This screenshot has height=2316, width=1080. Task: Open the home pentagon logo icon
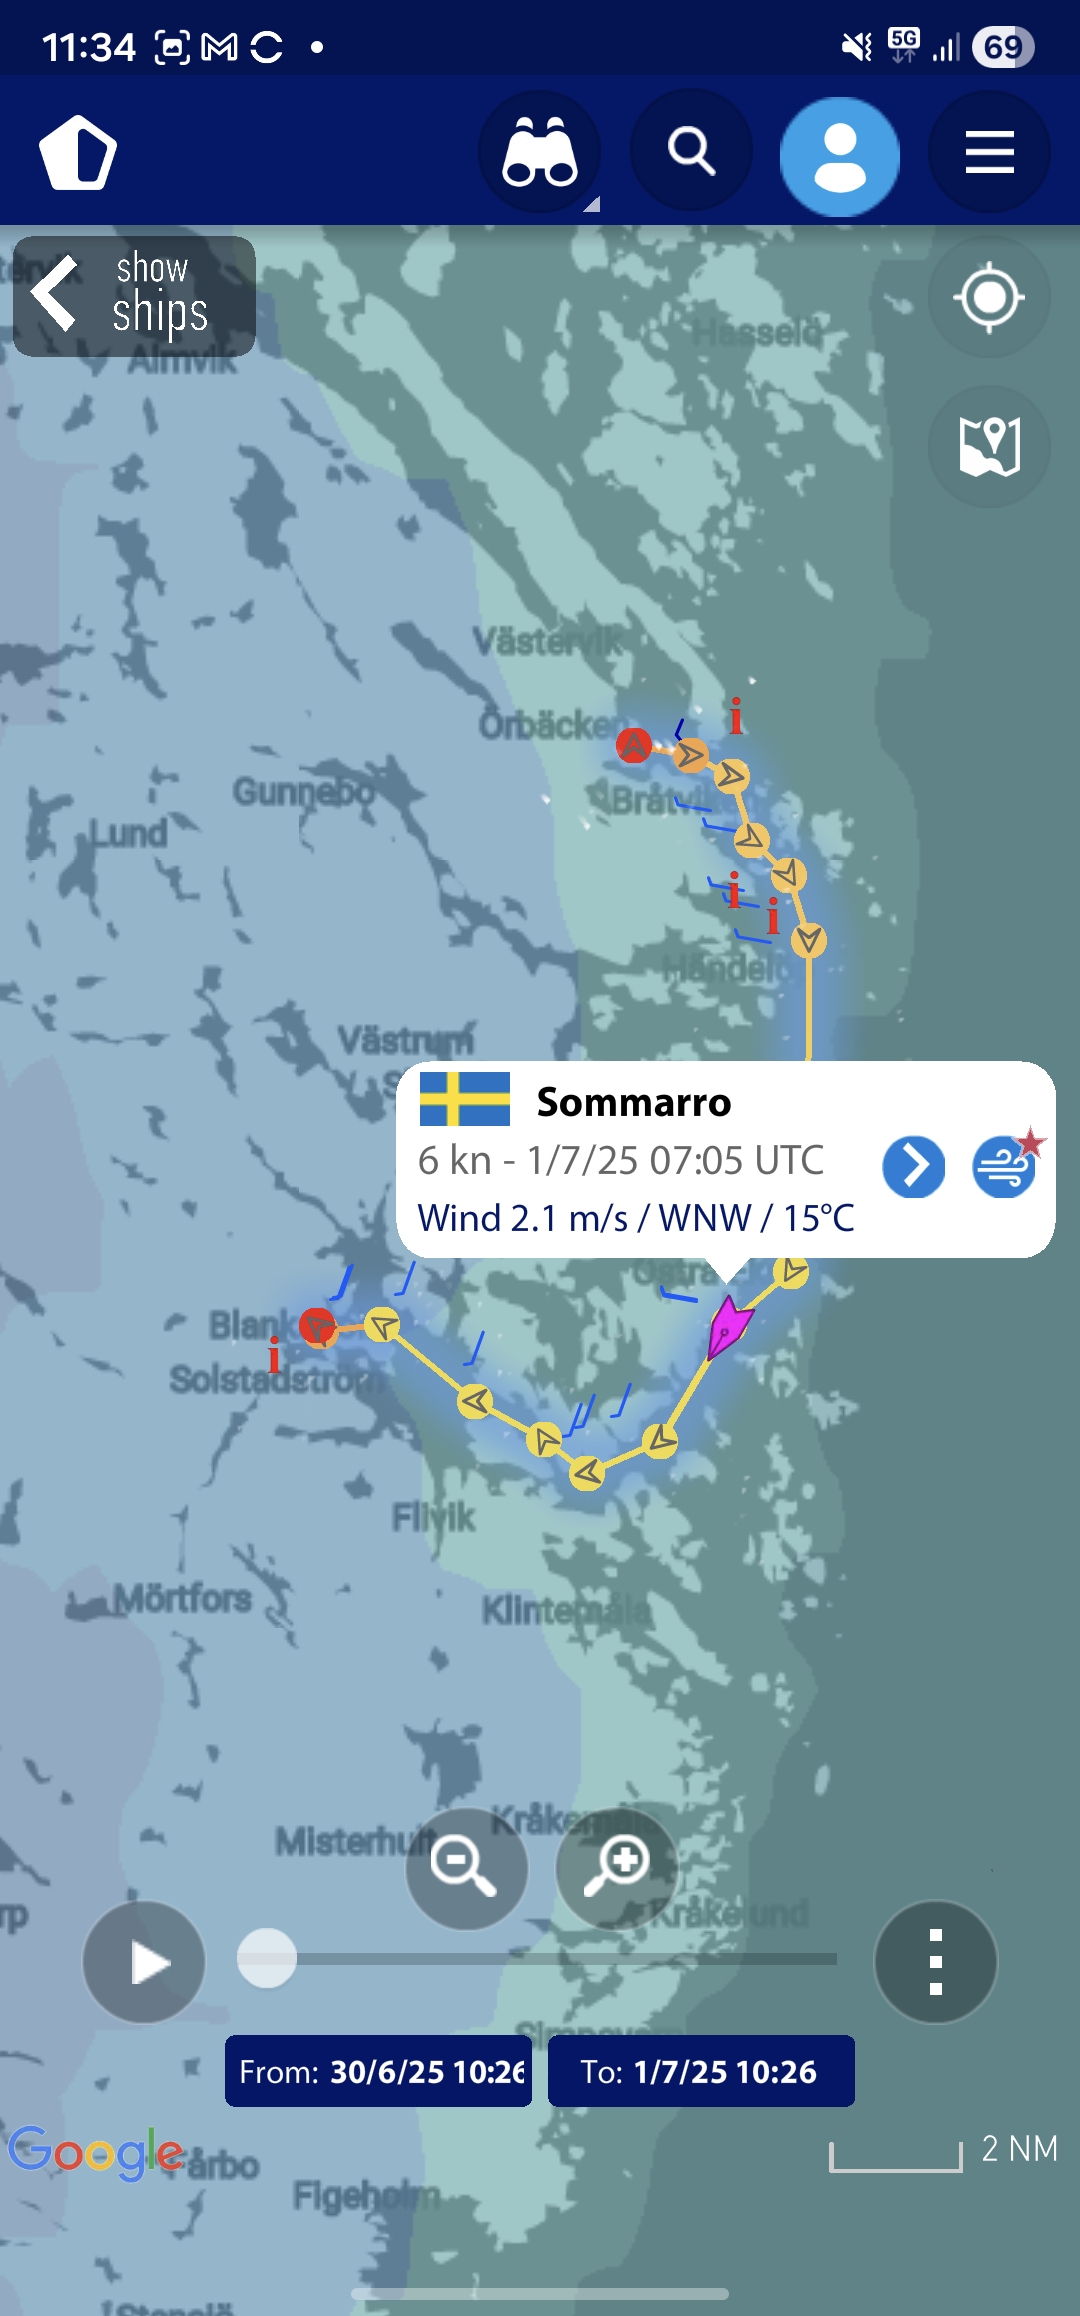78,152
